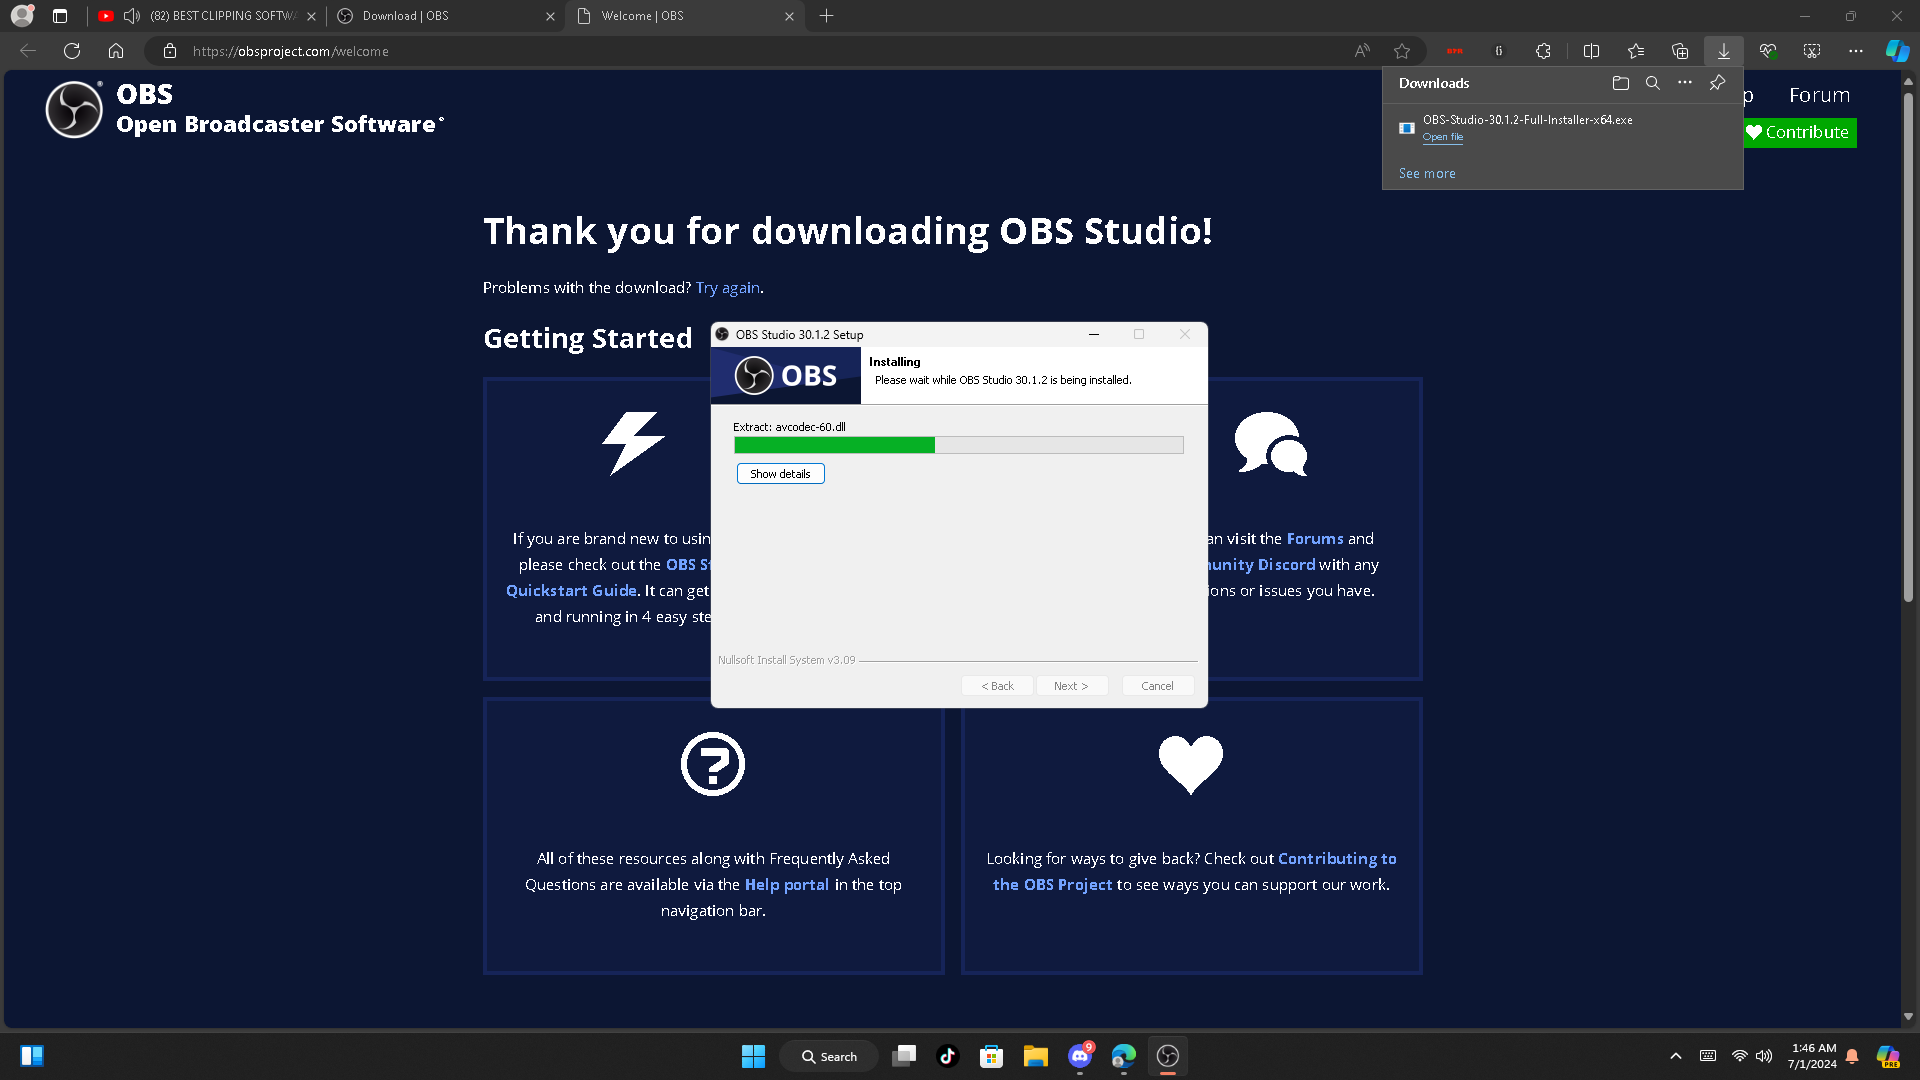Open Task View on the taskbar
Screen dimensions: 1920x1080
coord(904,1056)
